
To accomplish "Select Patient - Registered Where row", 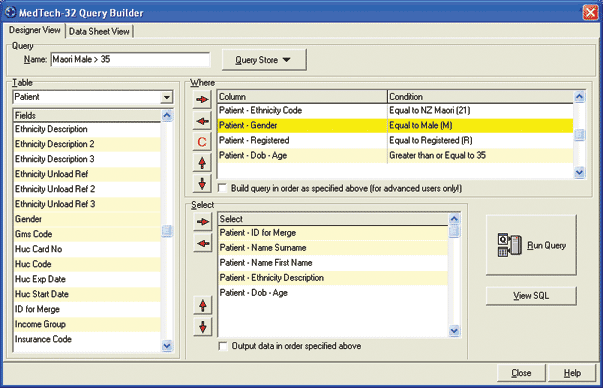I will (x=395, y=141).
